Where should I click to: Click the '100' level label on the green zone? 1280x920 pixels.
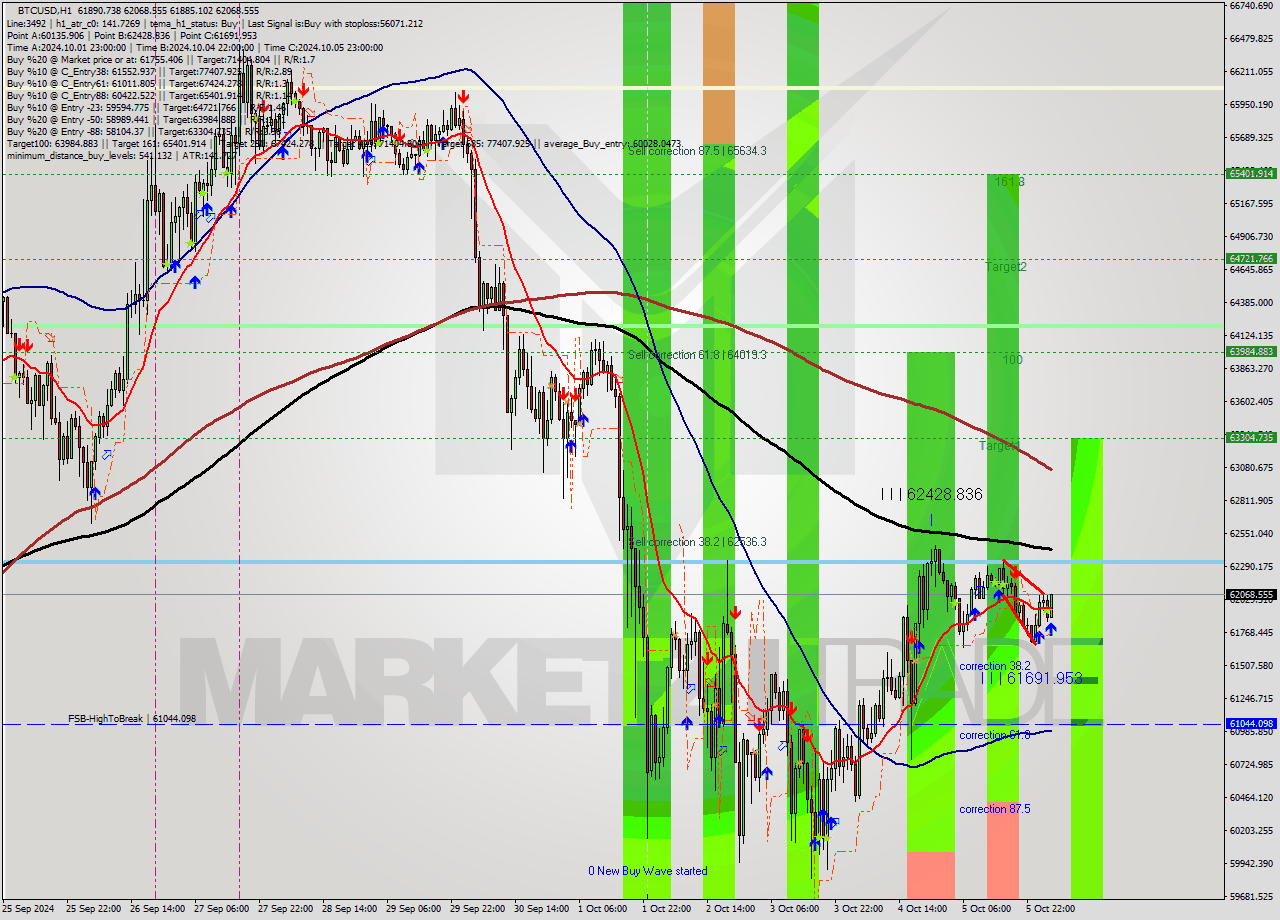tap(1013, 359)
